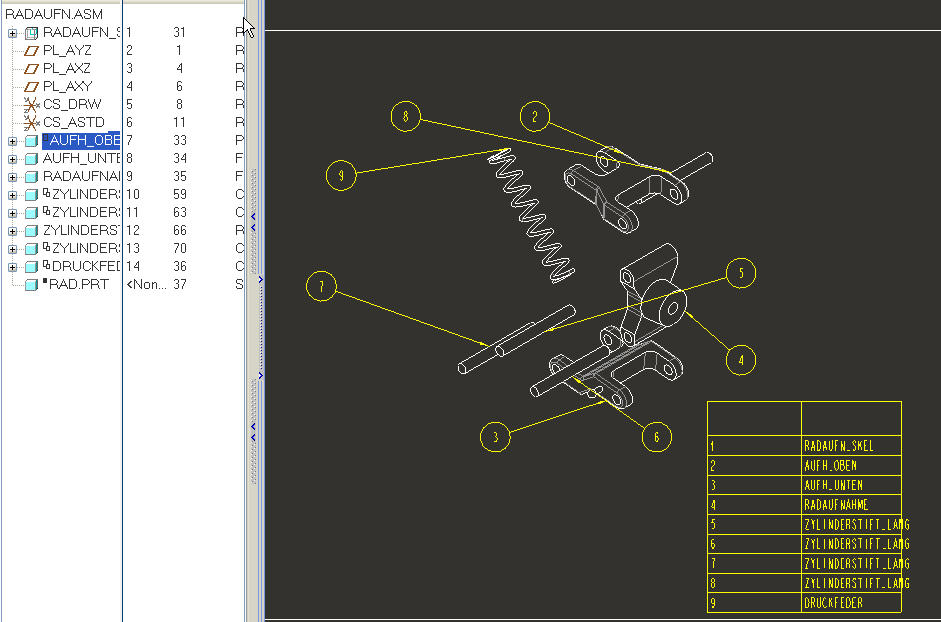The width and height of the screenshot is (941, 622).
Task: Click the RADAUFN_SKEL skeleton model icon
Action: [x=31, y=33]
